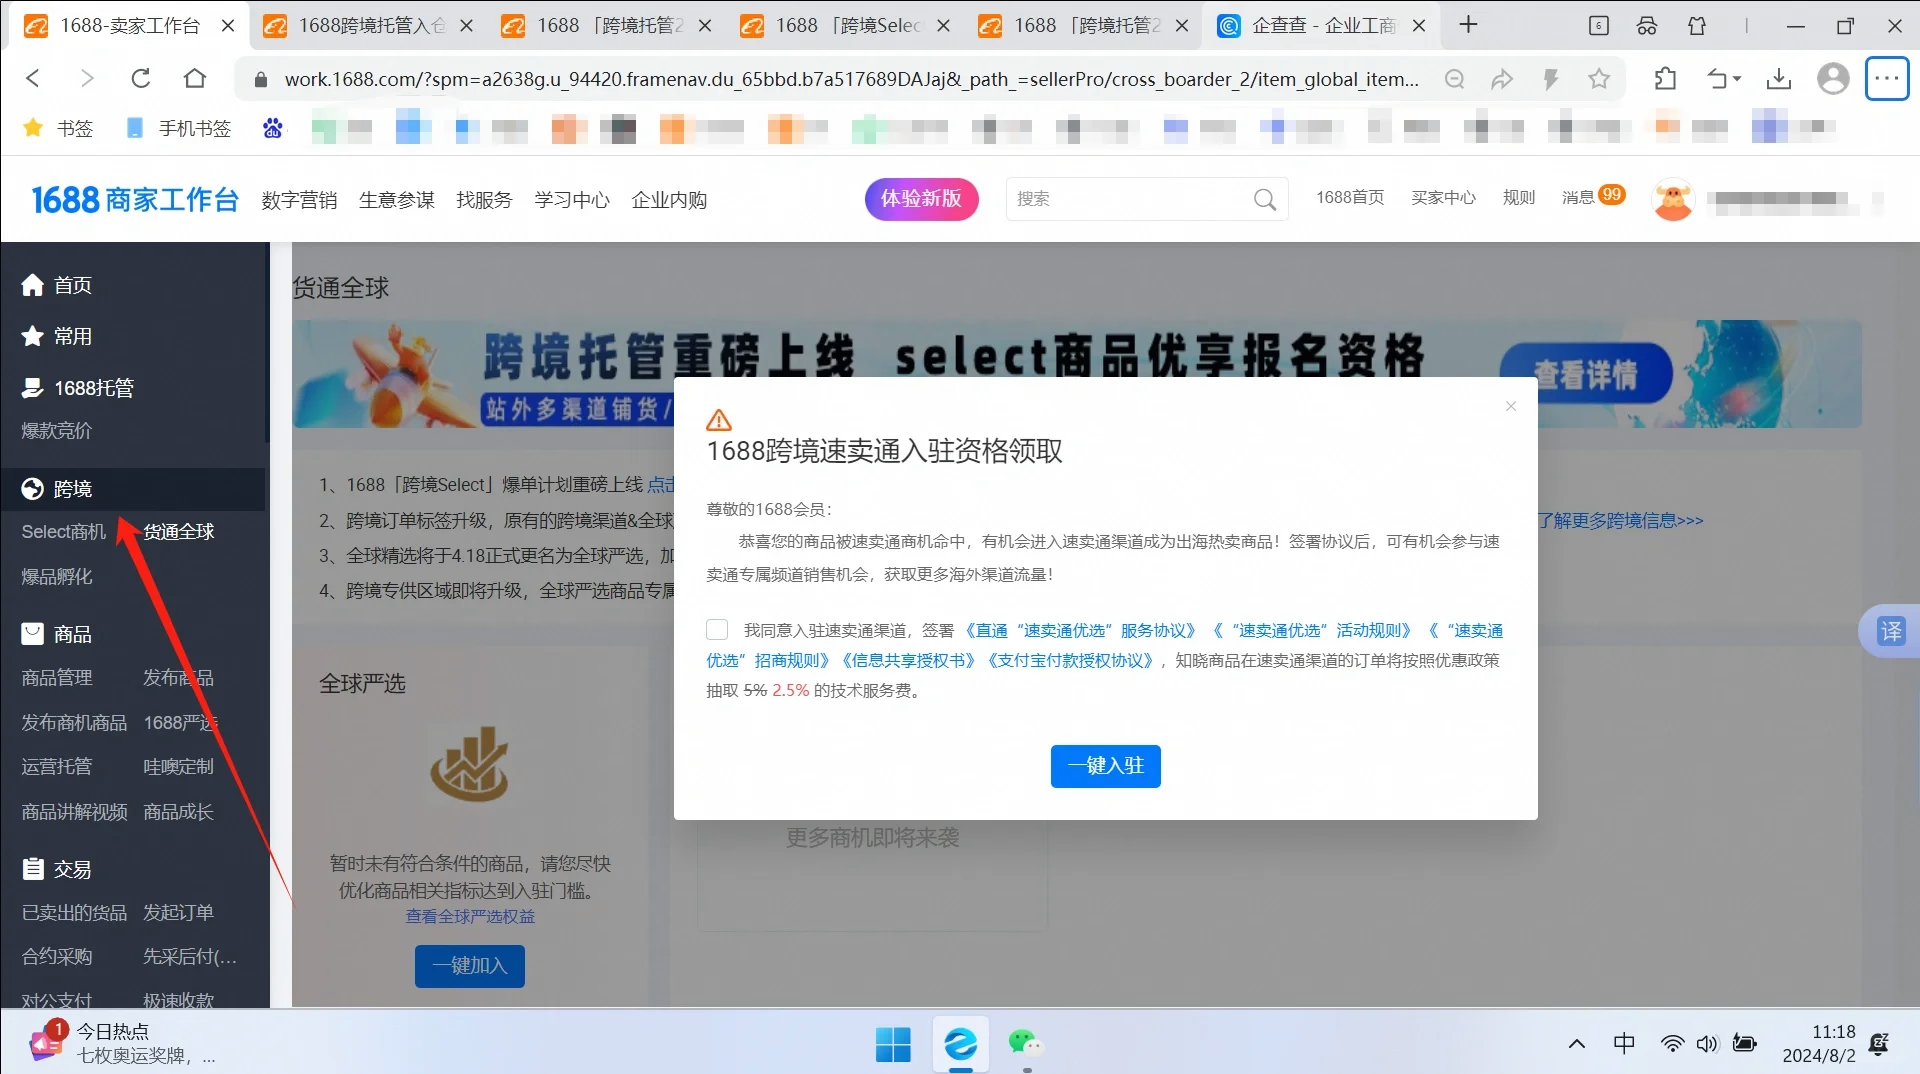Click the user avatar in header
This screenshot has height=1074, width=1920.
(1673, 200)
